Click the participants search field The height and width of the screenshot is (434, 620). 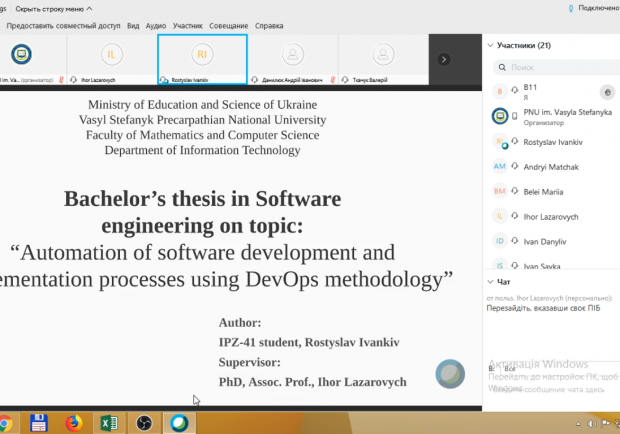pos(555,67)
